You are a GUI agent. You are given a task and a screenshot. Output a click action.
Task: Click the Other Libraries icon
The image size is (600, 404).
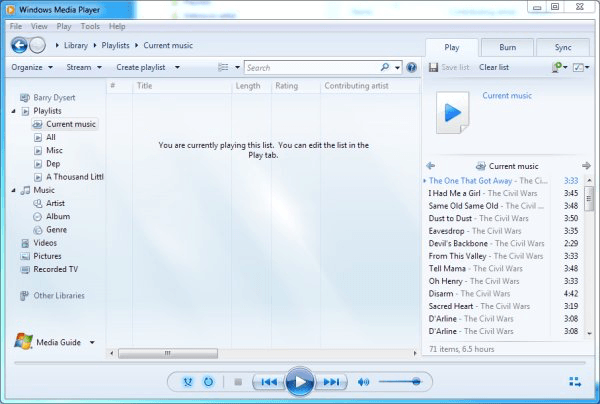[x=24, y=296]
